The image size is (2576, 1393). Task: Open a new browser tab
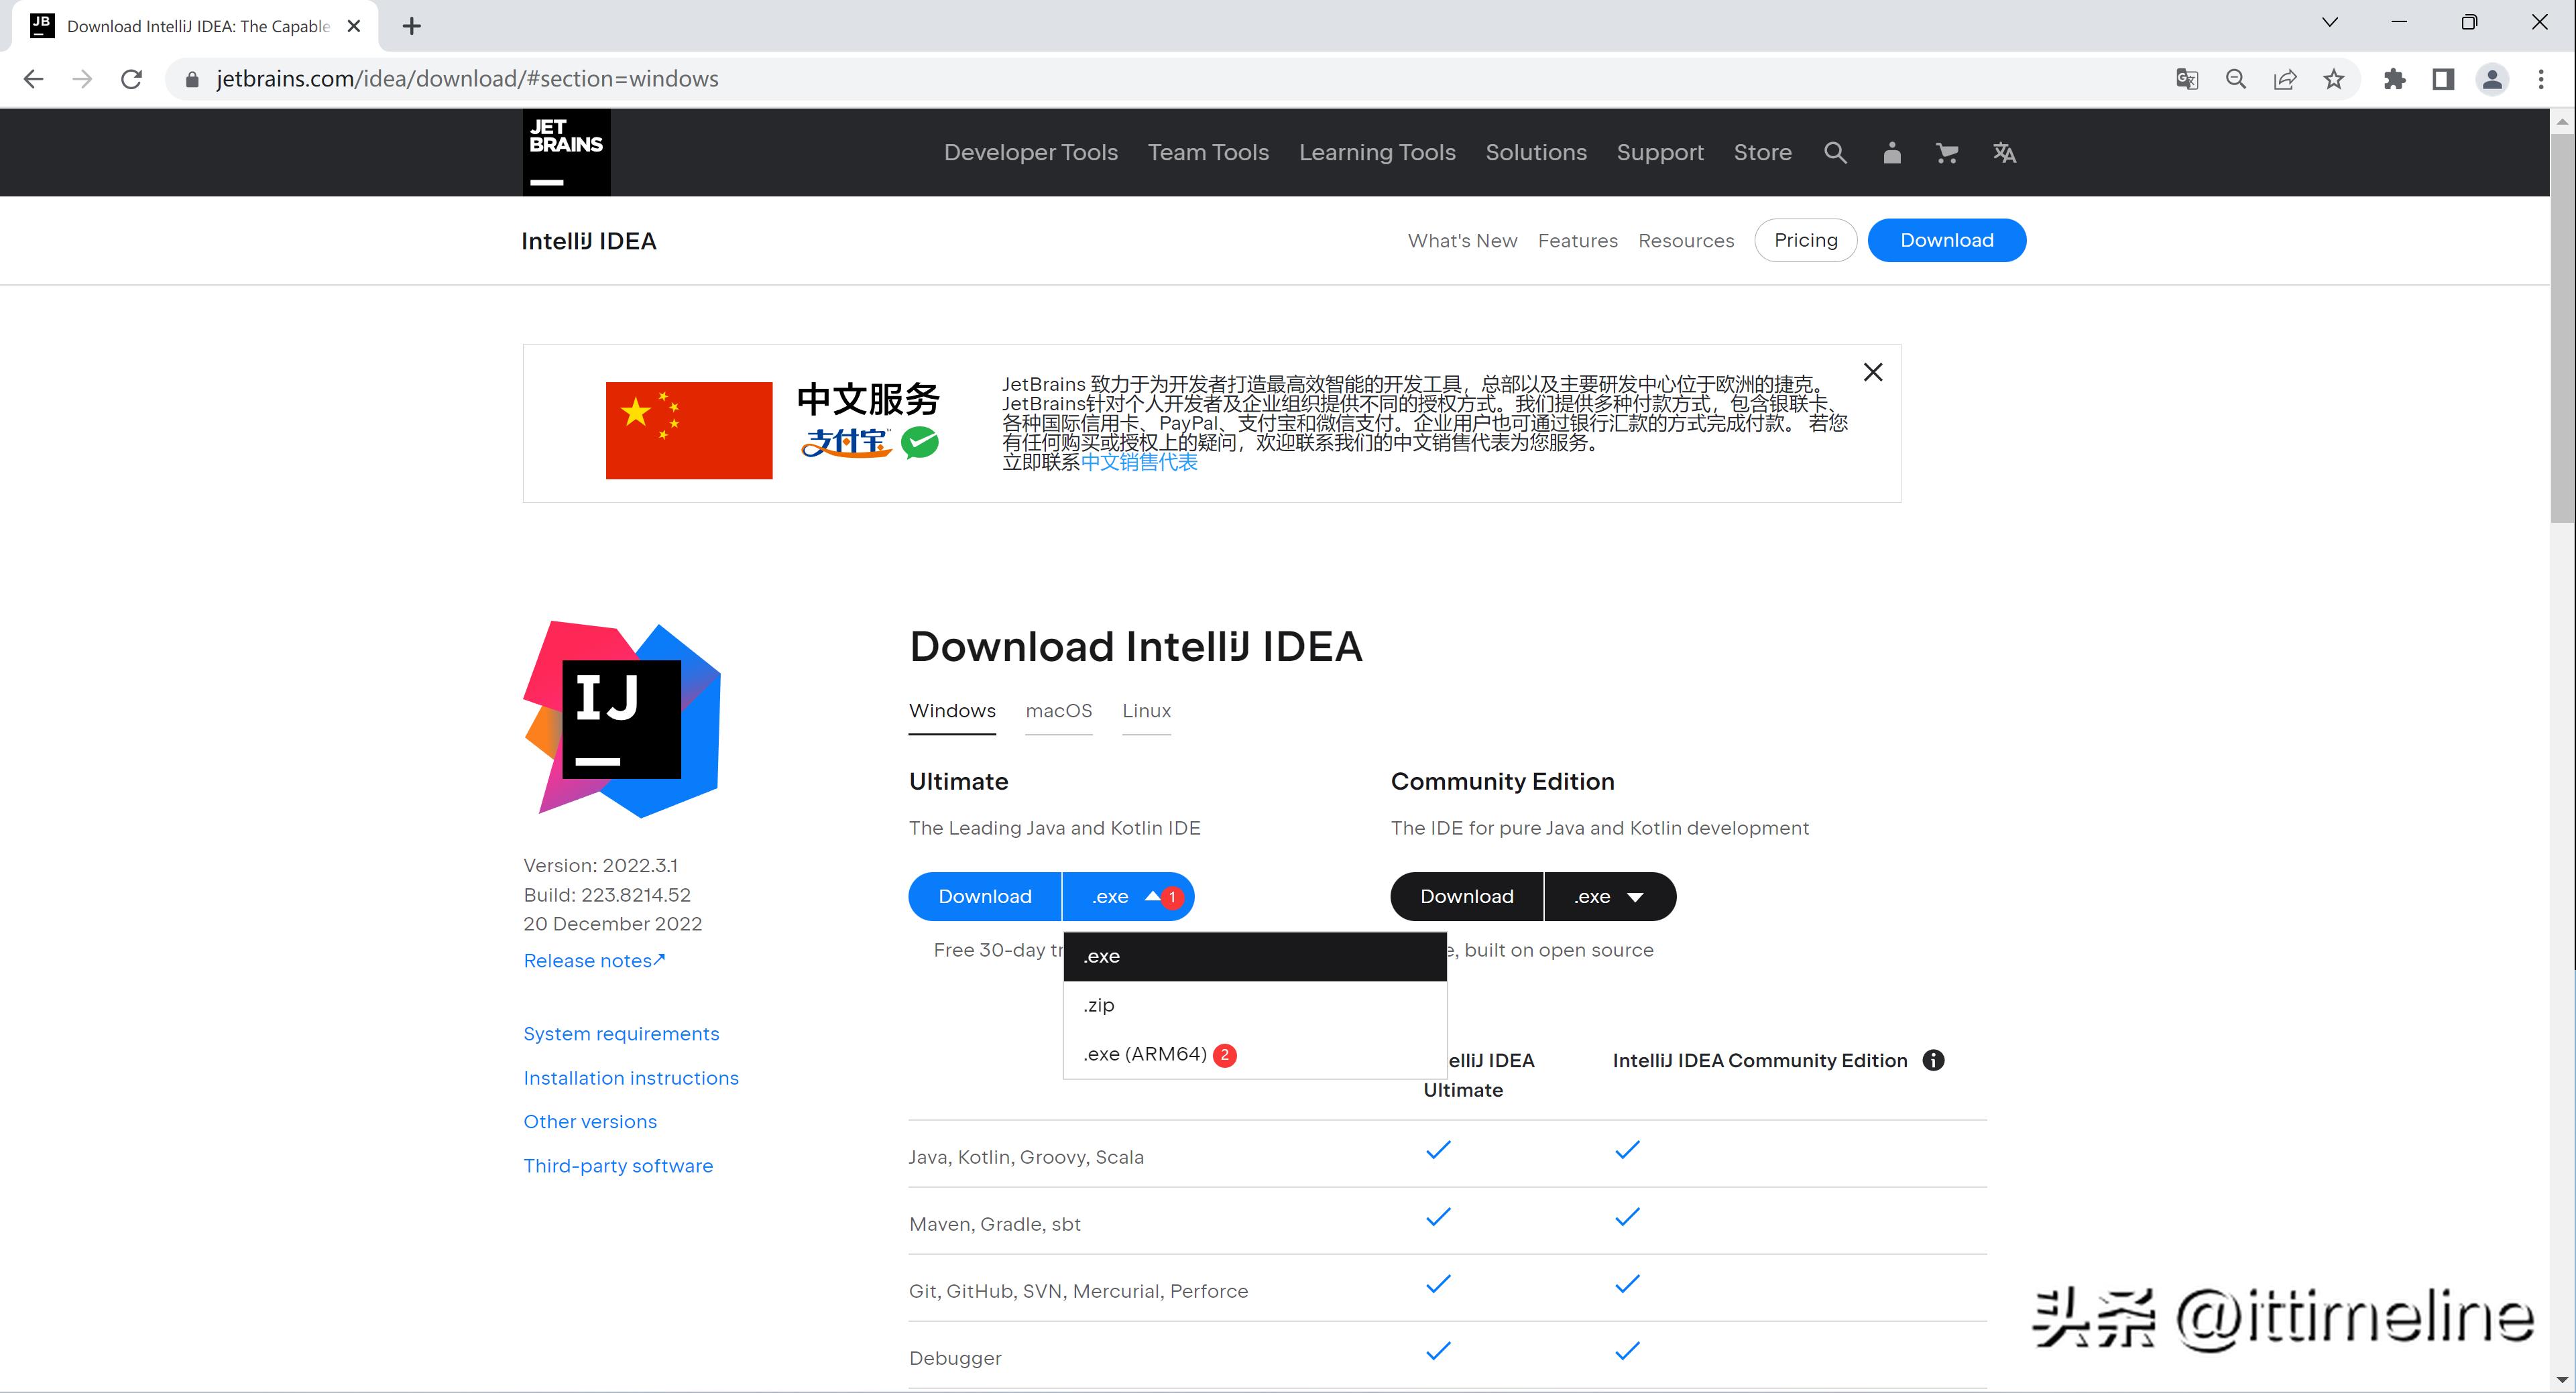coord(411,26)
